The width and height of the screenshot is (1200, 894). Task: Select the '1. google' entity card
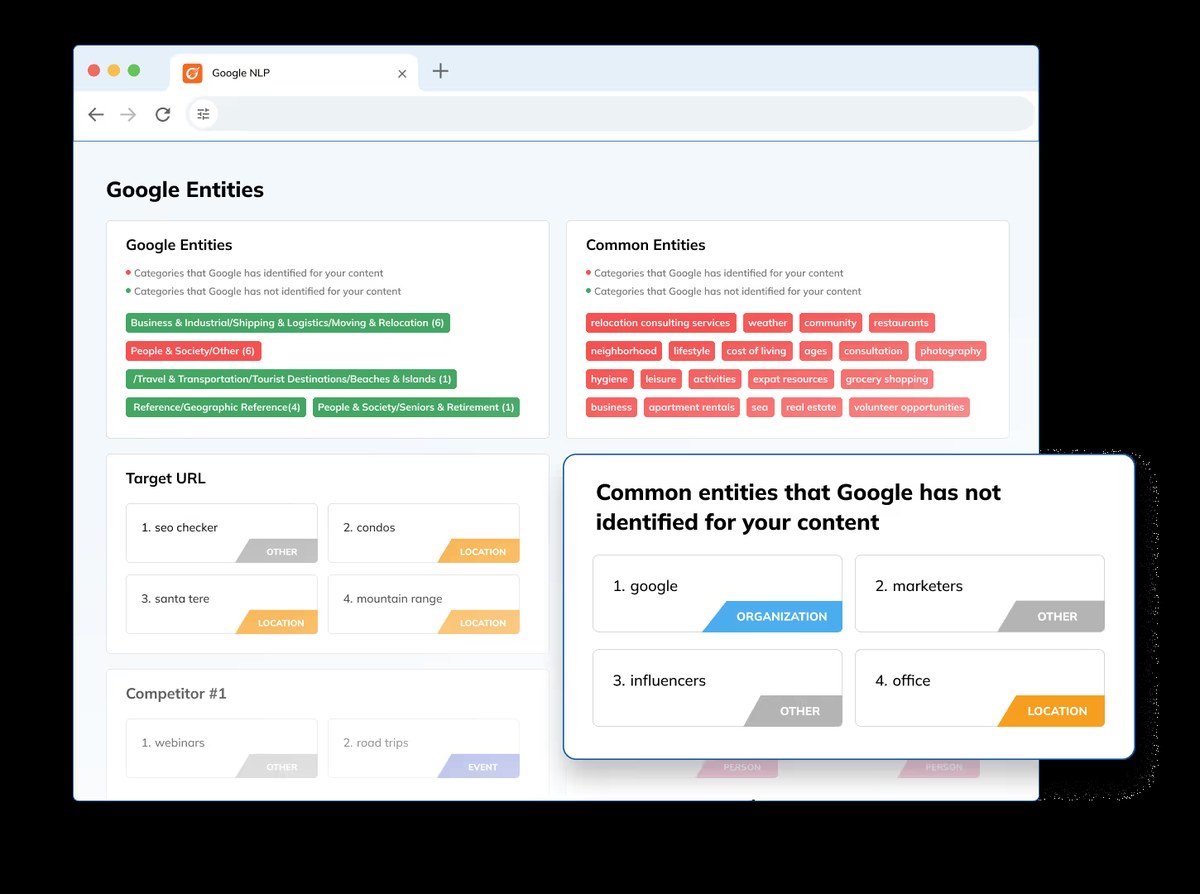click(x=718, y=594)
